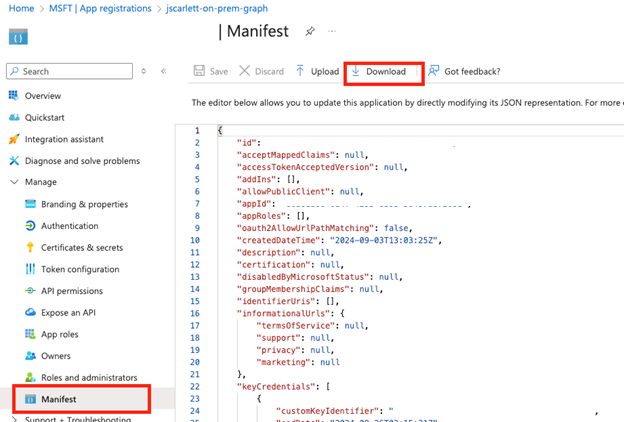Image resolution: width=624 pixels, height=422 pixels.
Task: Open the ellipsis more options menu
Action: coord(332,32)
